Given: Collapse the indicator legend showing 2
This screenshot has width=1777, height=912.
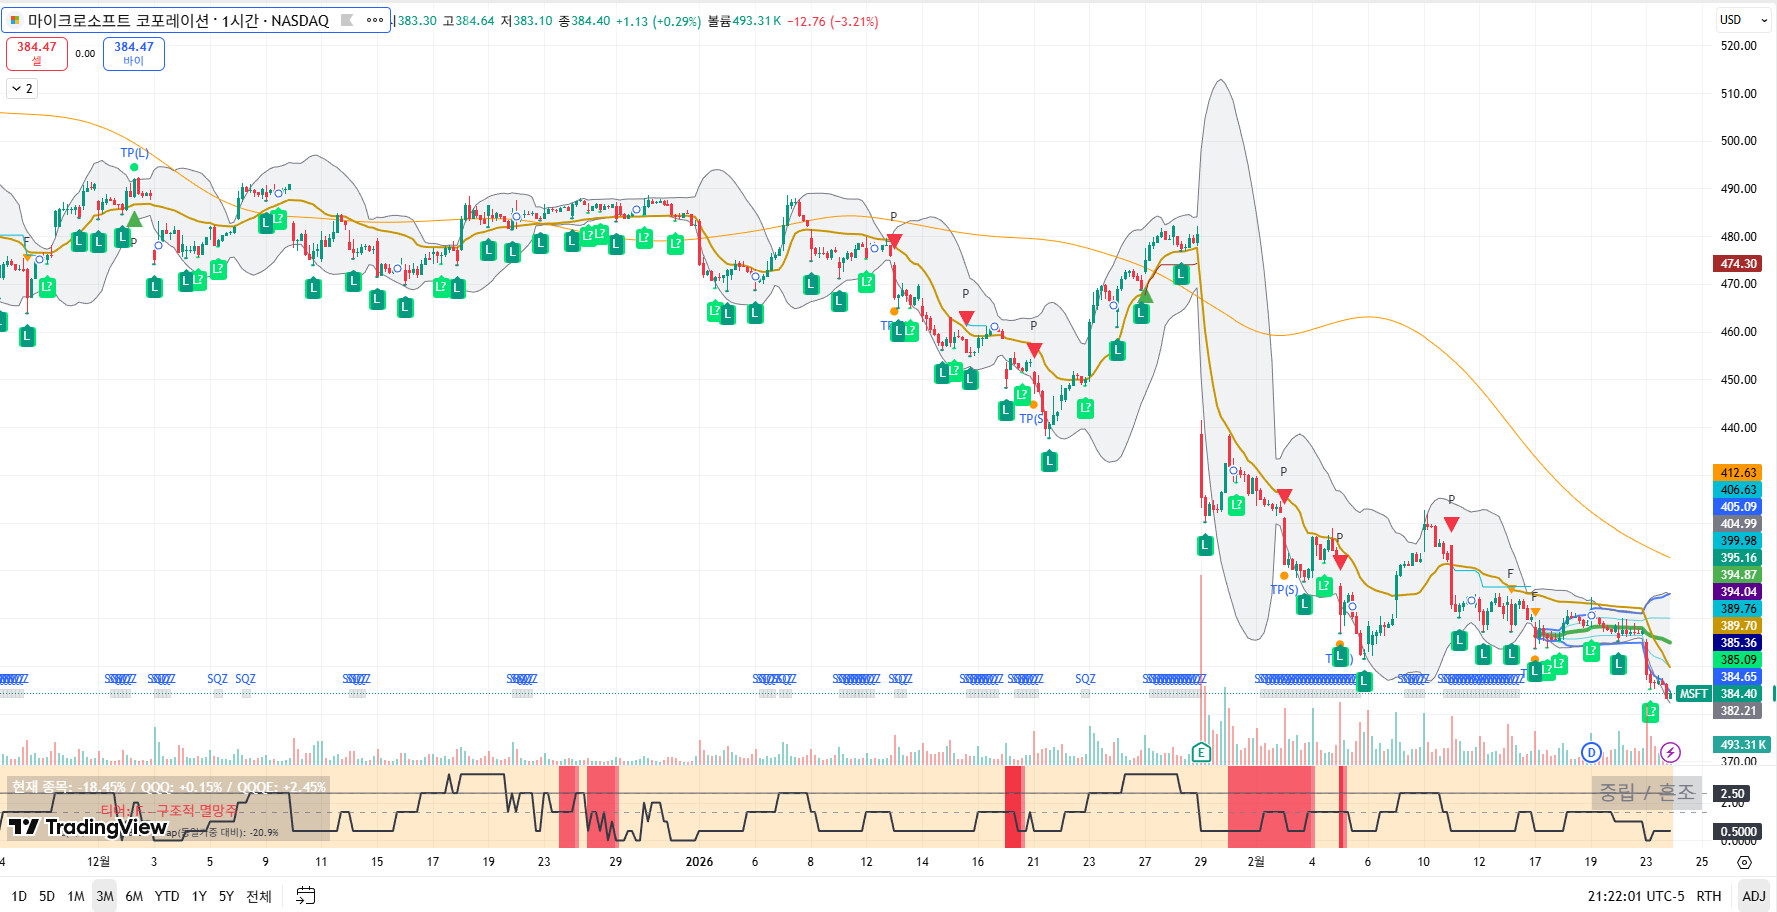Looking at the screenshot, I should pos(22,89).
